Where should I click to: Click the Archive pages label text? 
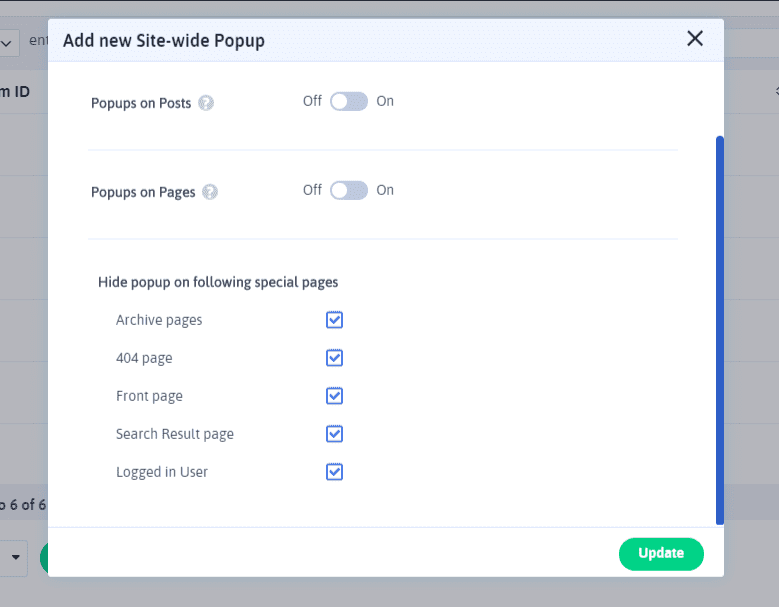point(159,320)
